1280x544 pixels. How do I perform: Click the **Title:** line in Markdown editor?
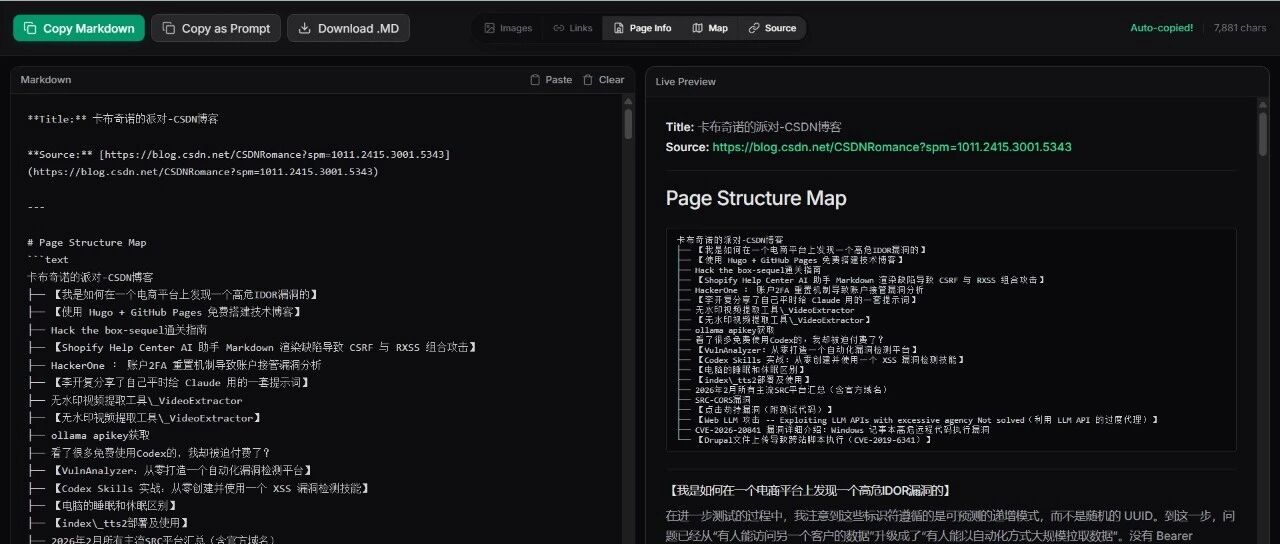123,118
